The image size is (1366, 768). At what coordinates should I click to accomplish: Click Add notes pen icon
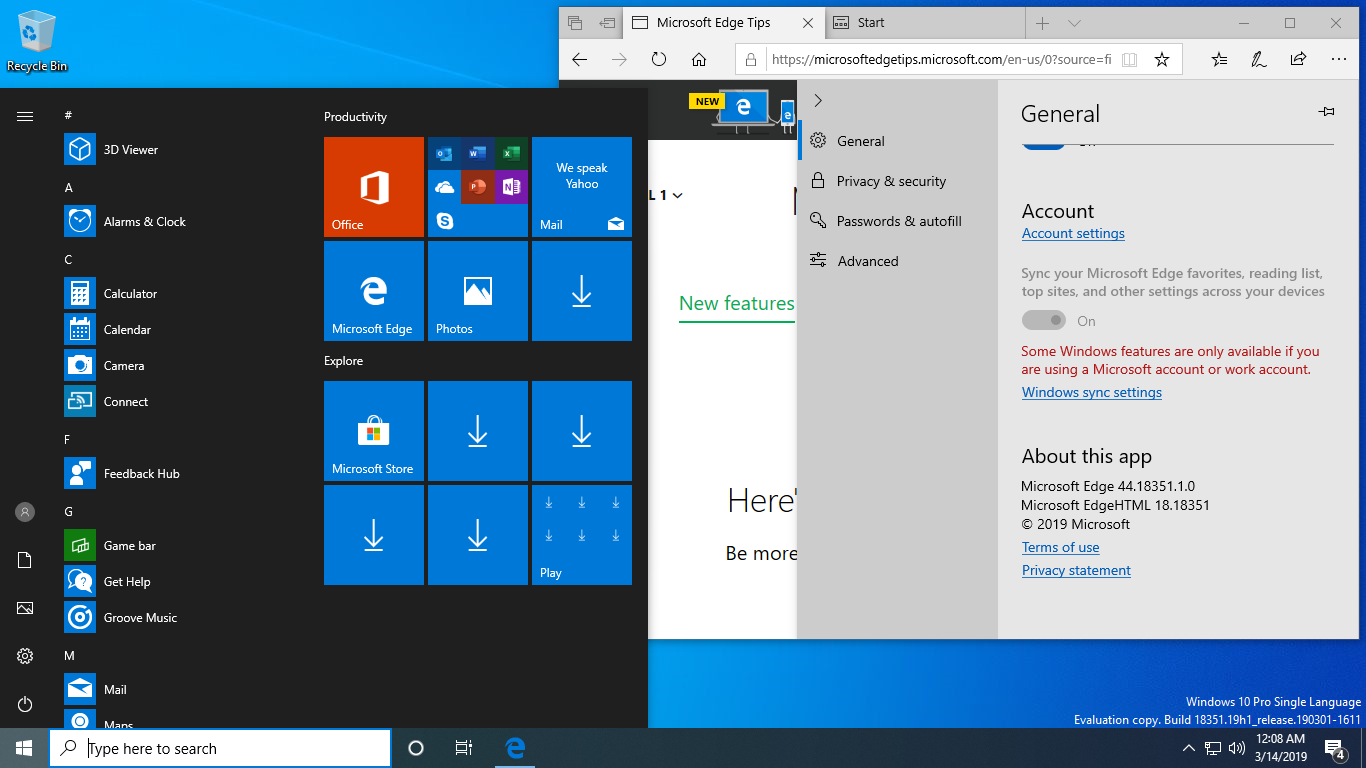tap(1259, 59)
